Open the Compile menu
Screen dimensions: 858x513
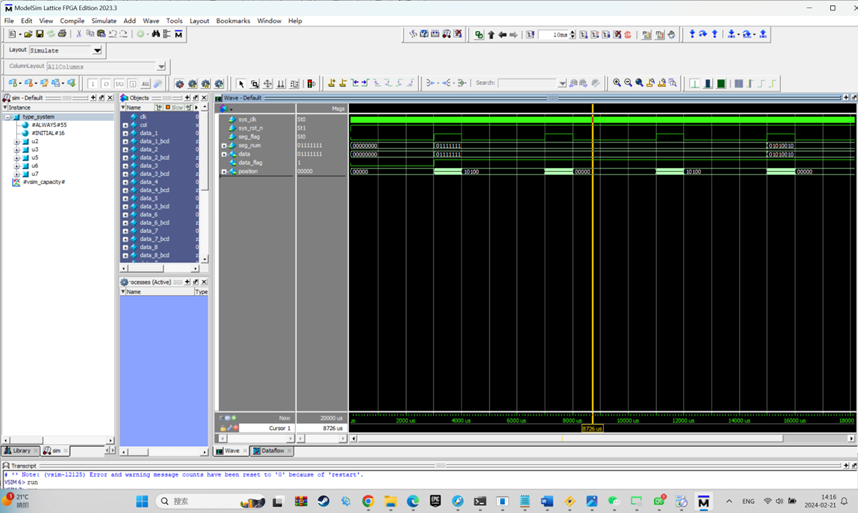tap(72, 21)
